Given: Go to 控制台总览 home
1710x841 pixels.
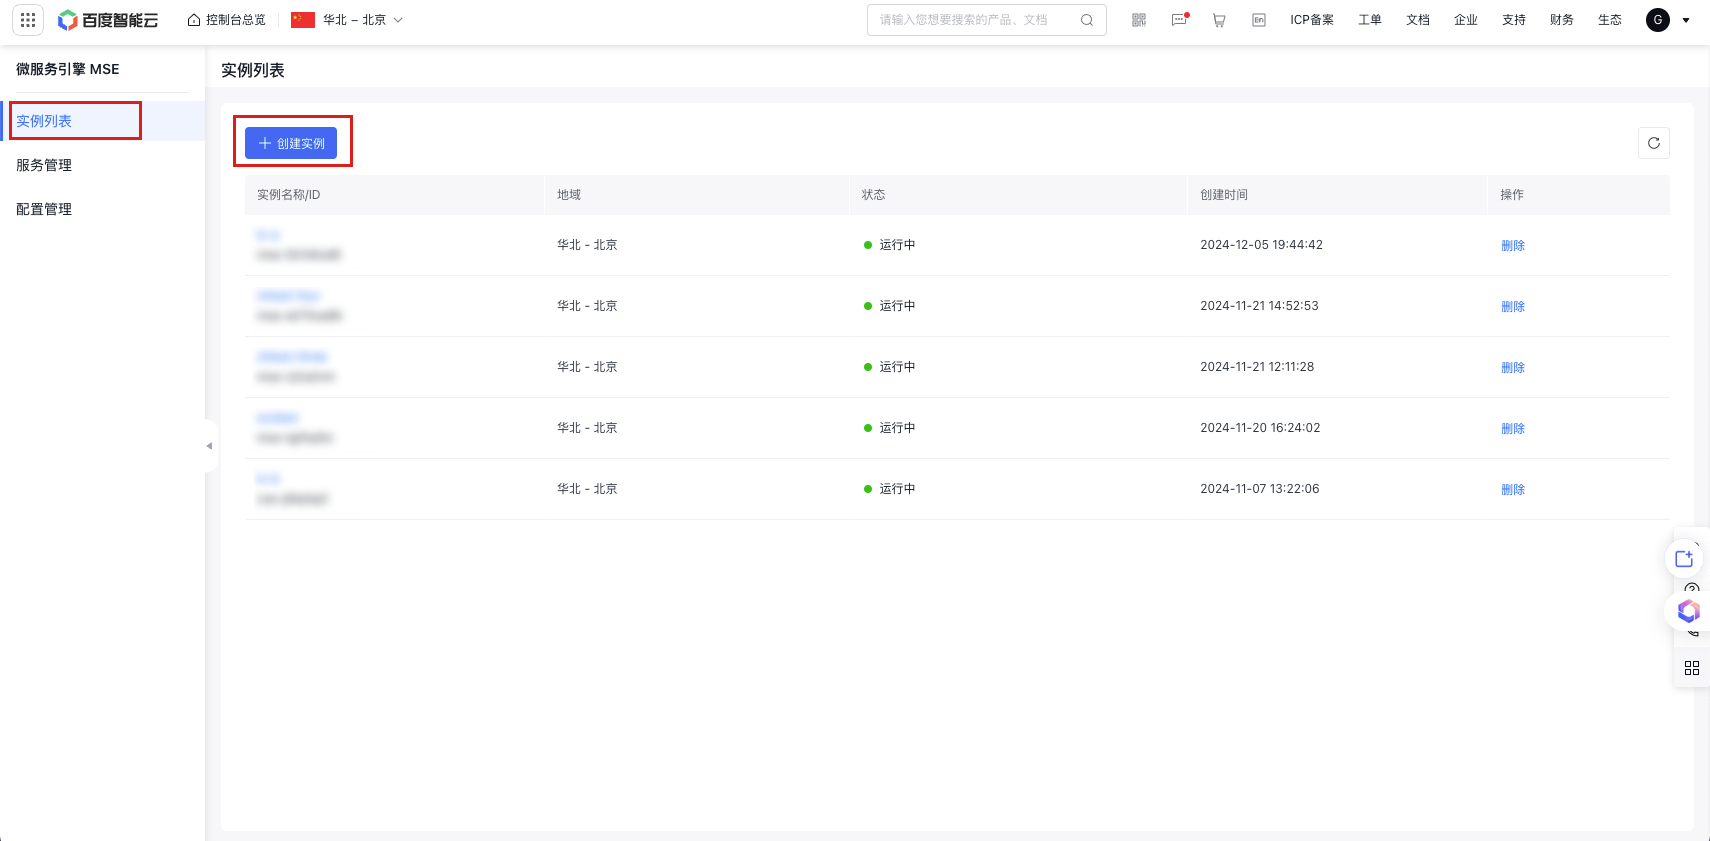Looking at the screenshot, I should pos(227,20).
